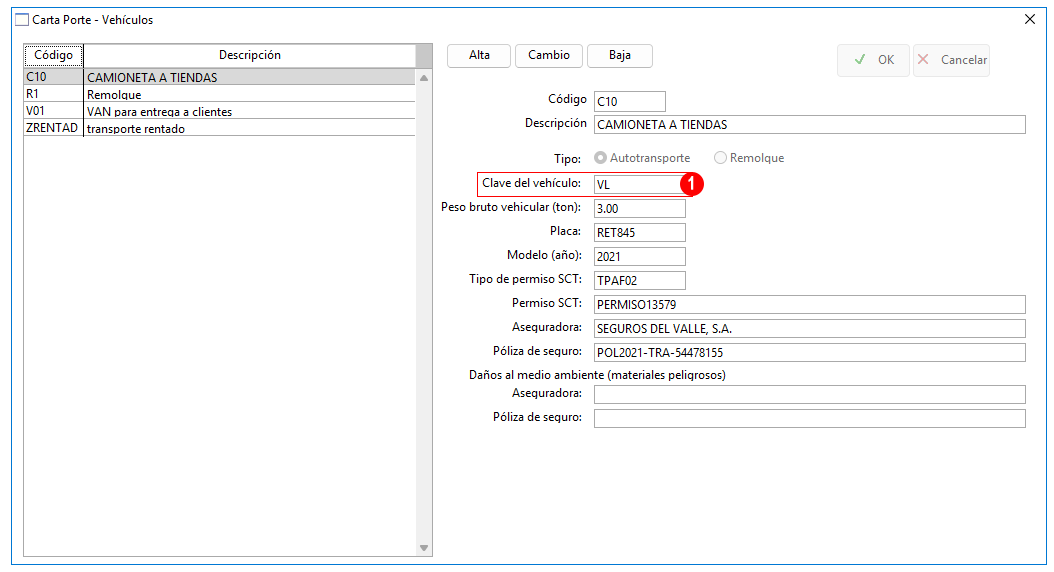Viewport: 1054px width, 572px height.
Task: Sort by the Código column header
Action: pyautogui.click(x=53, y=56)
